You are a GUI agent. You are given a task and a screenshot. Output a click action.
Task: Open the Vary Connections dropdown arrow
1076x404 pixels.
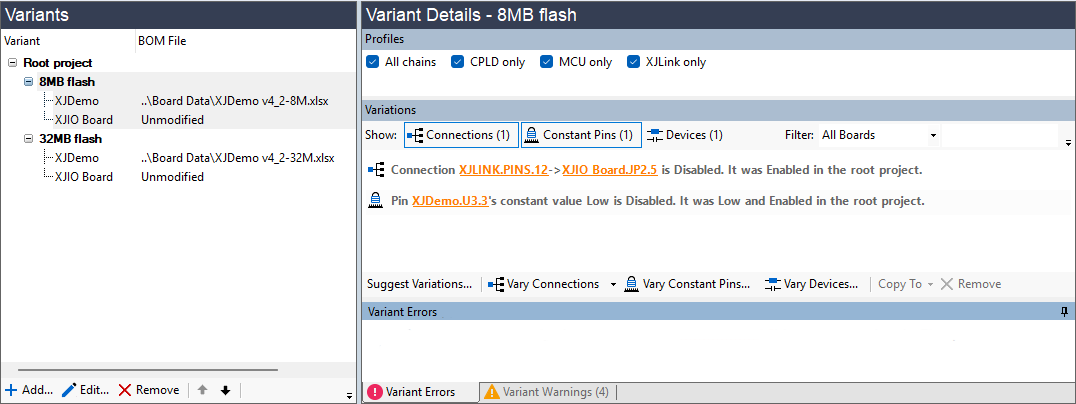pyautogui.click(x=612, y=284)
